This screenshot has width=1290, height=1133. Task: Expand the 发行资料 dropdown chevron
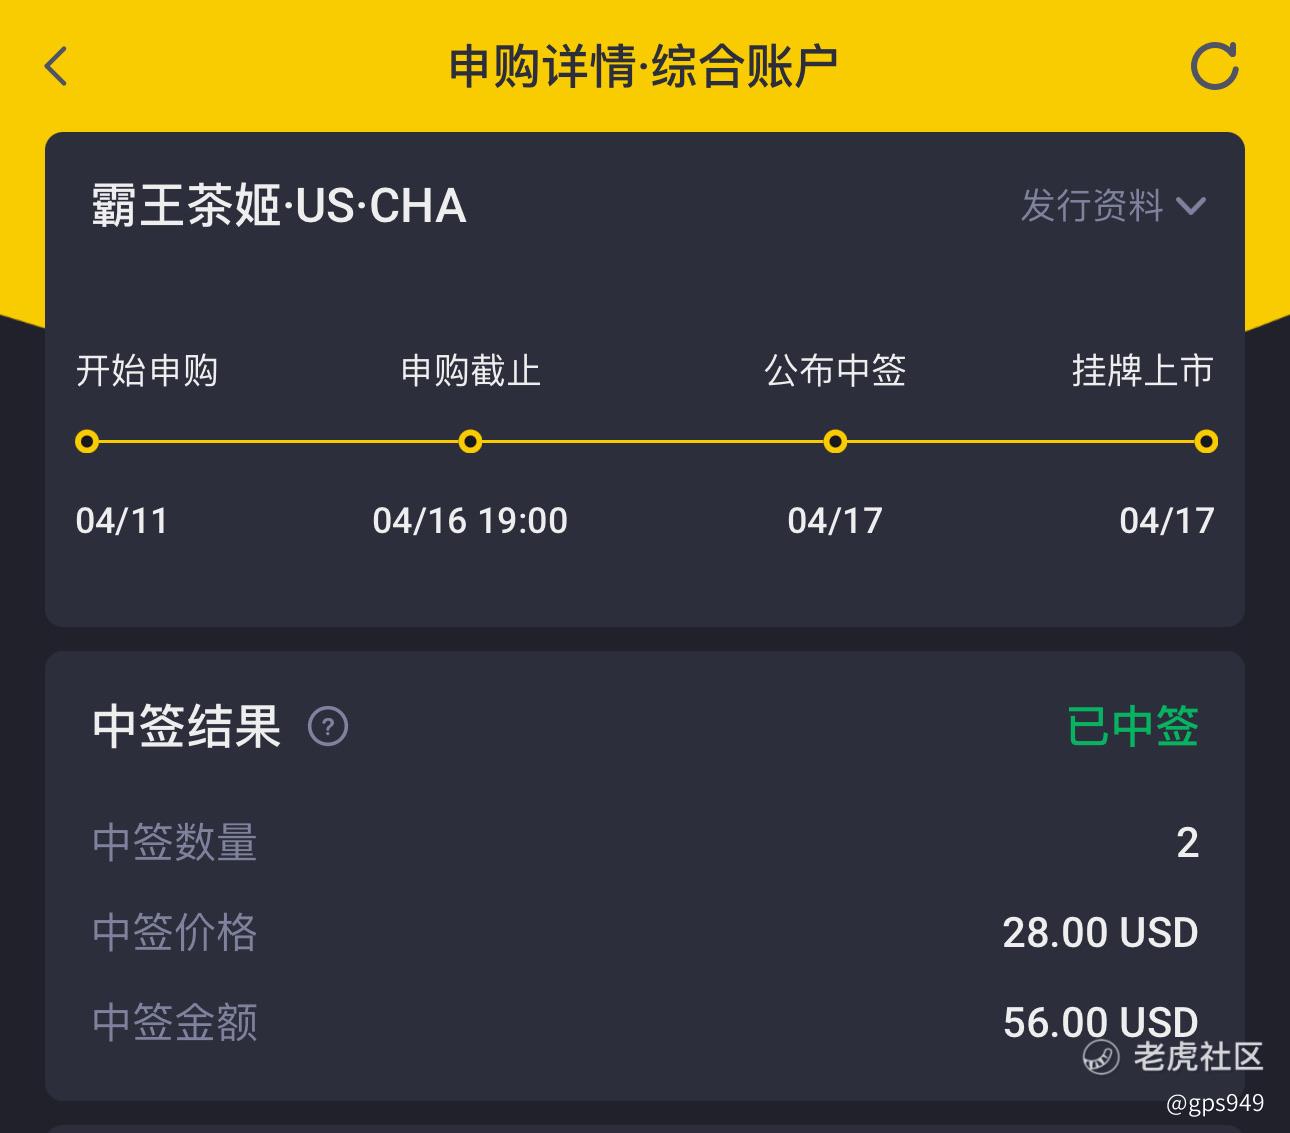click(1191, 207)
